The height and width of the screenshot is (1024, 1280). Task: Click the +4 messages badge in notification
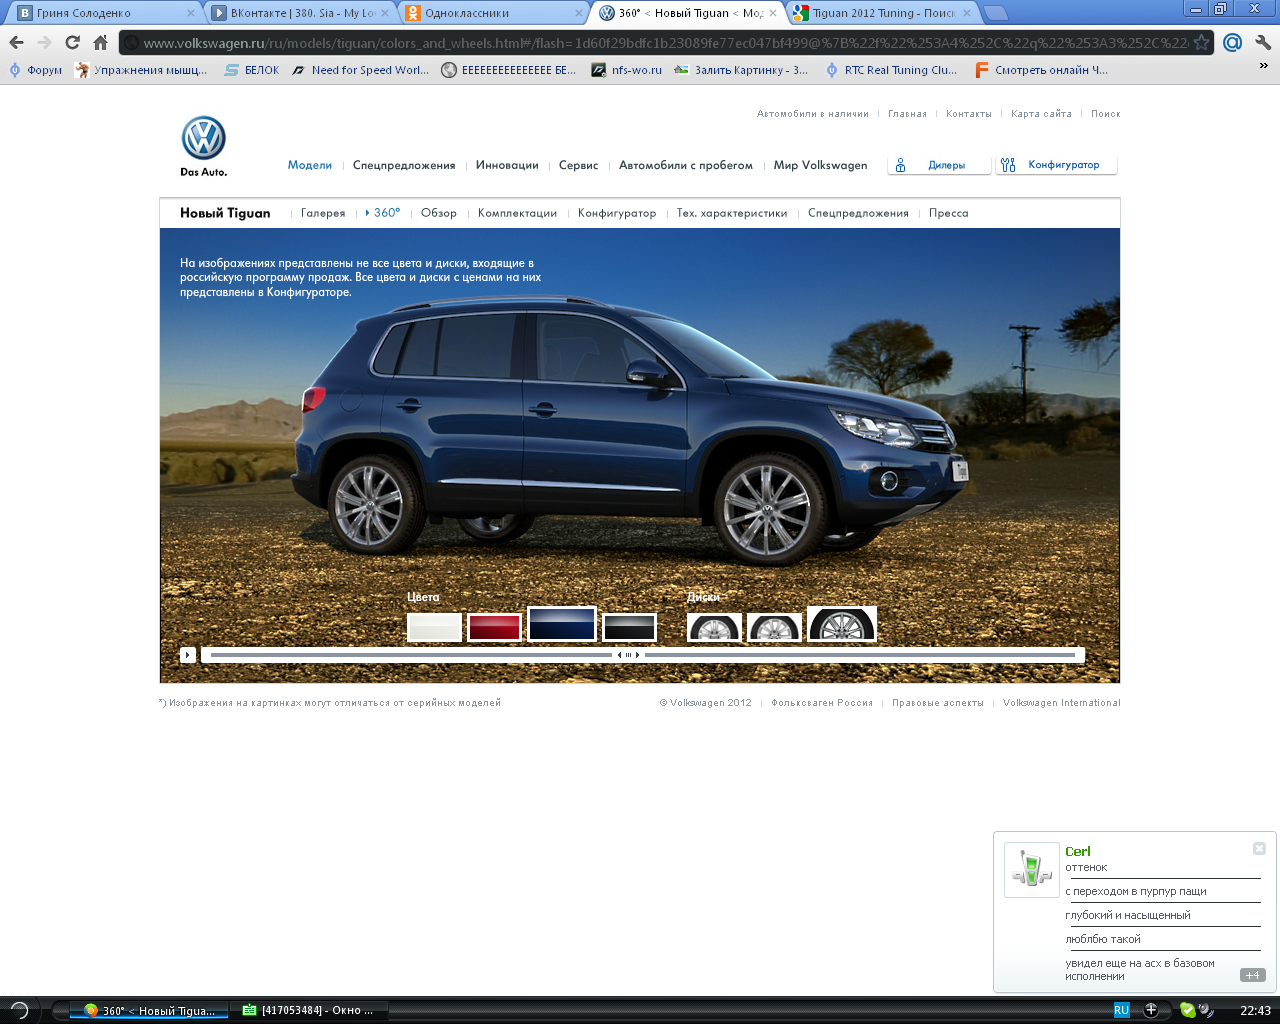(1252, 975)
